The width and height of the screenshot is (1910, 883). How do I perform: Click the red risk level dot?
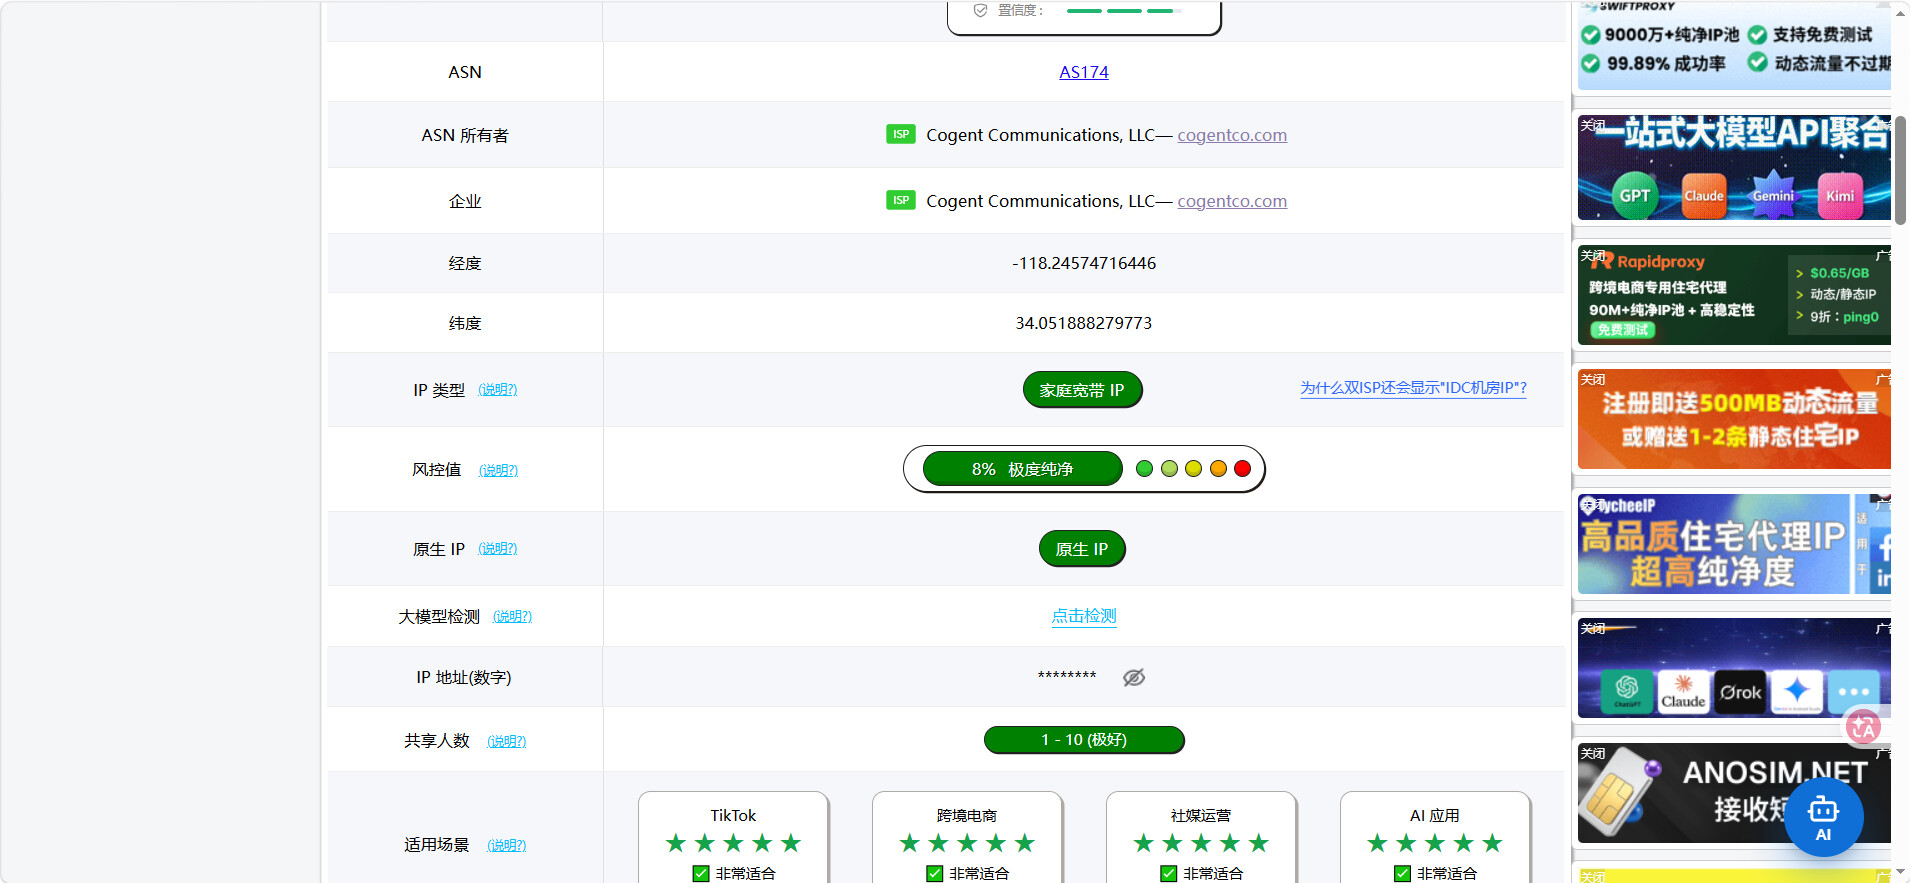pos(1242,469)
